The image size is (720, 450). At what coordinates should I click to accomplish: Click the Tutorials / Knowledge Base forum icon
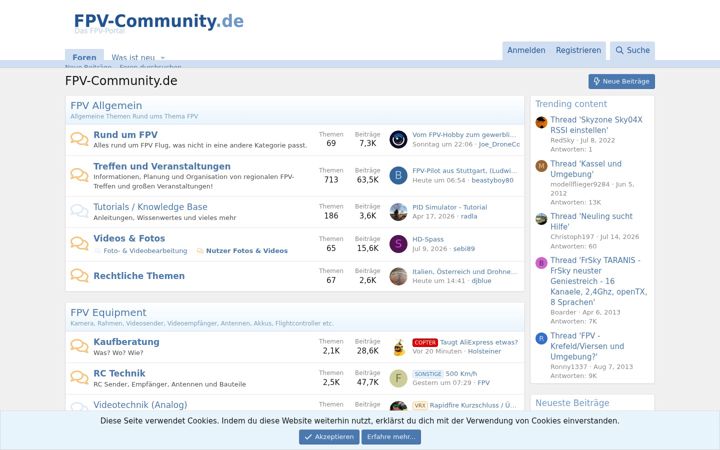click(x=79, y=211)
